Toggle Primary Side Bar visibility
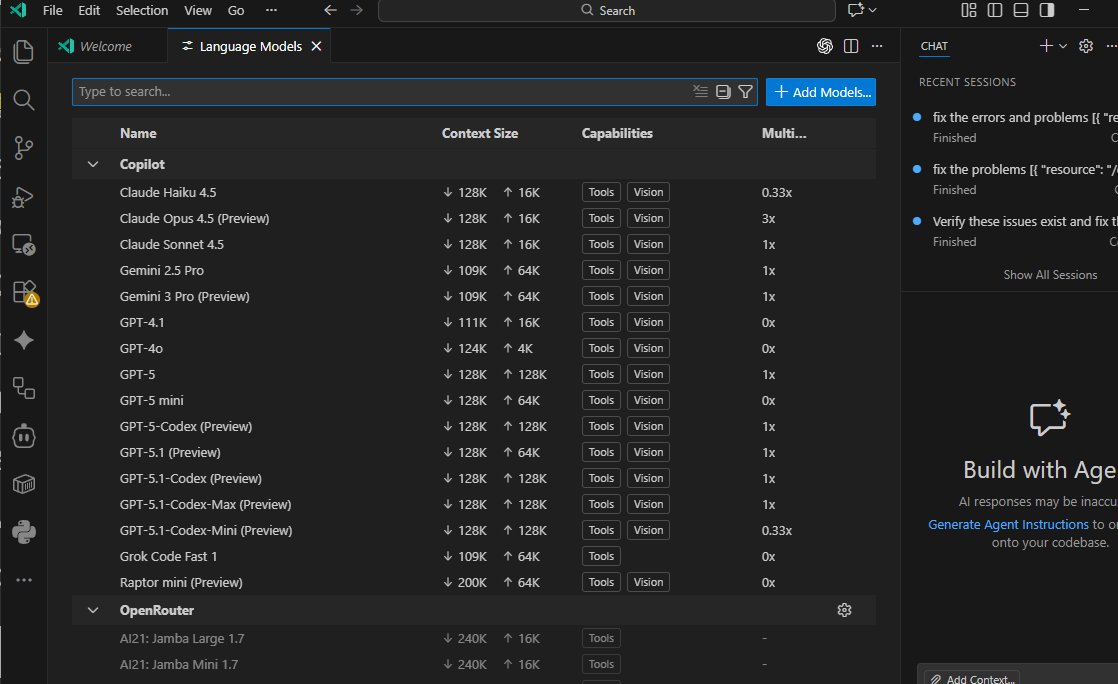Viewport: 1118px width, 684px height. click(x=995, y=10)
